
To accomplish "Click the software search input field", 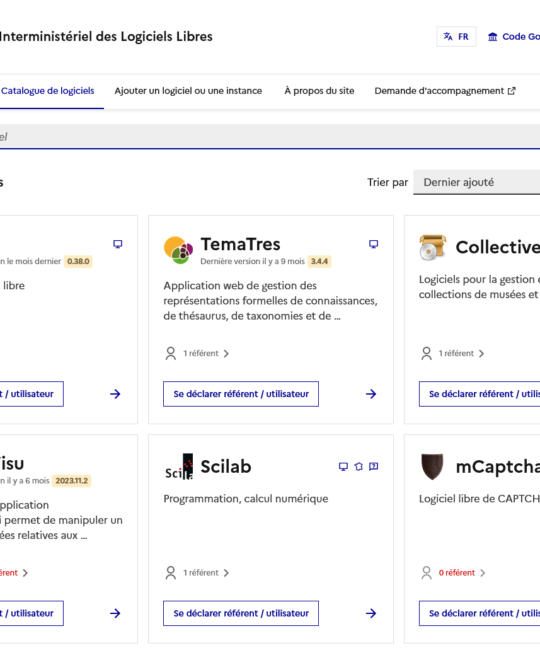I will [270, 137].
